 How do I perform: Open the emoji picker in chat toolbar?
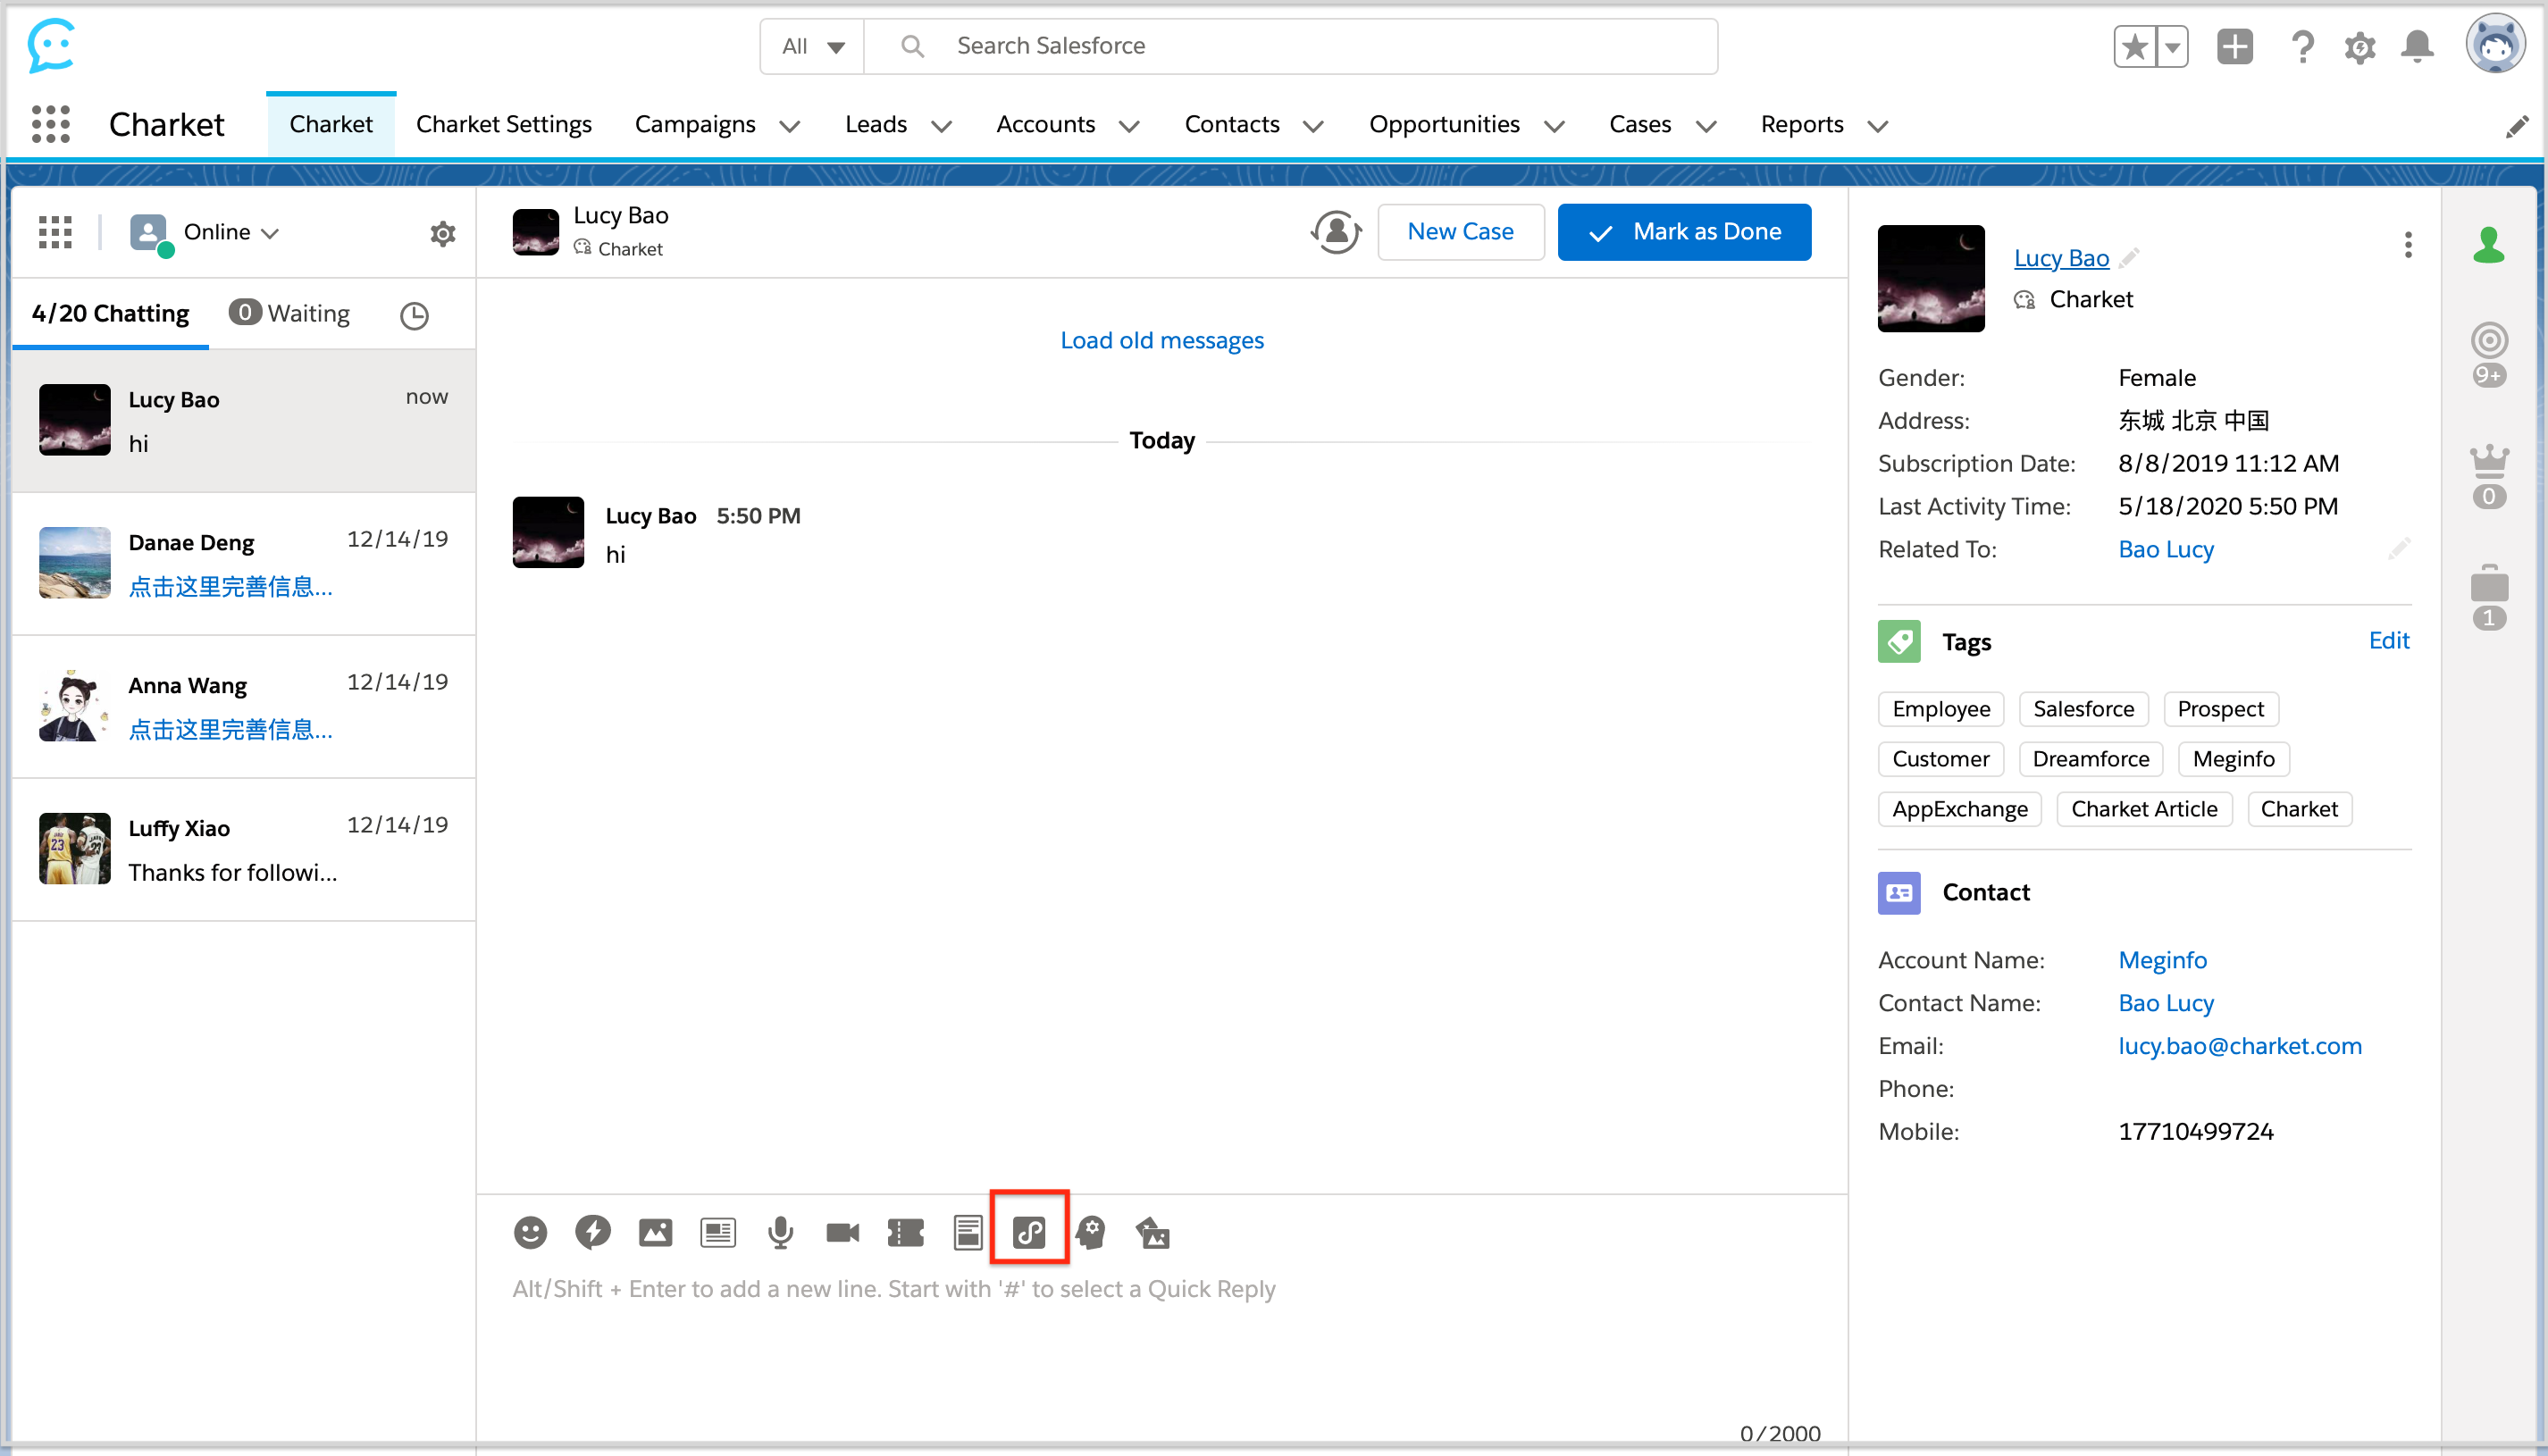pos(530,1232)
